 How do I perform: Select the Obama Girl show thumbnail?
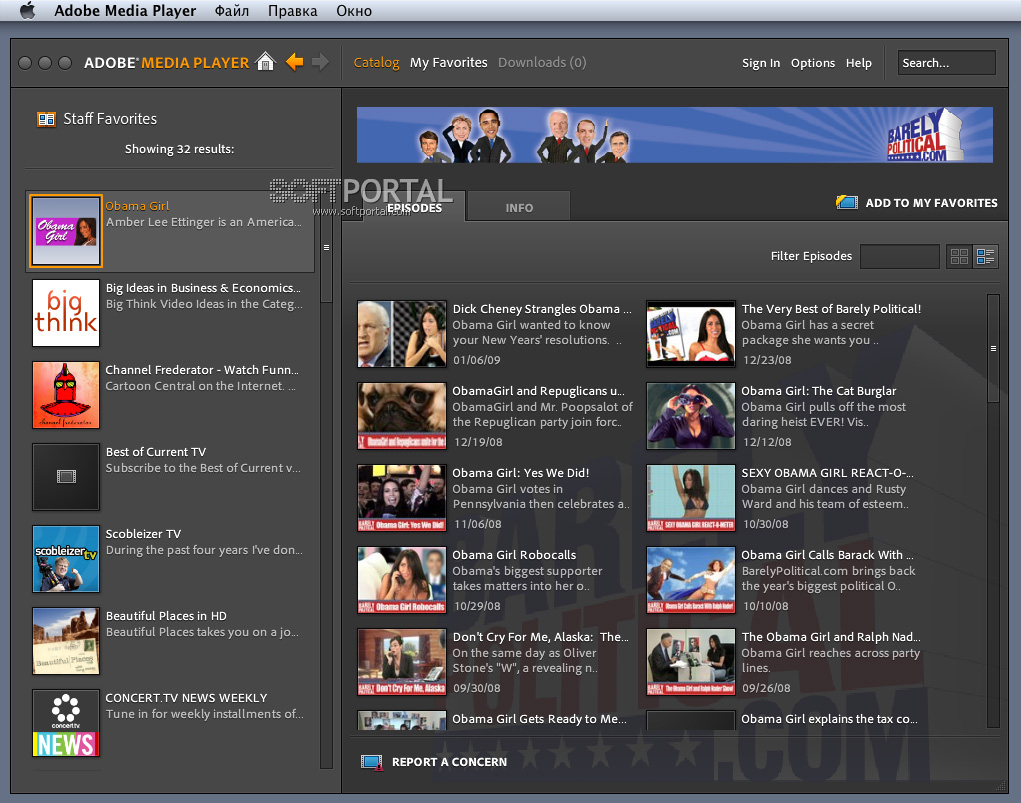tap(66, 231)
